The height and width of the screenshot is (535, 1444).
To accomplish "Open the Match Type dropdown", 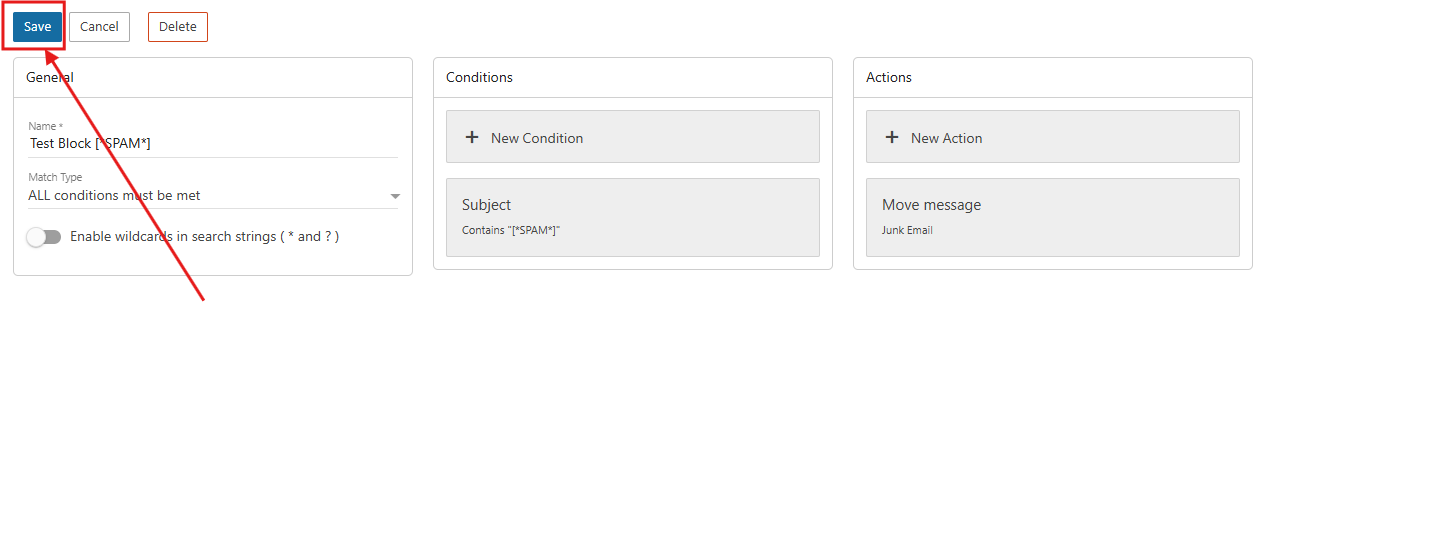I will pos(212,195).
